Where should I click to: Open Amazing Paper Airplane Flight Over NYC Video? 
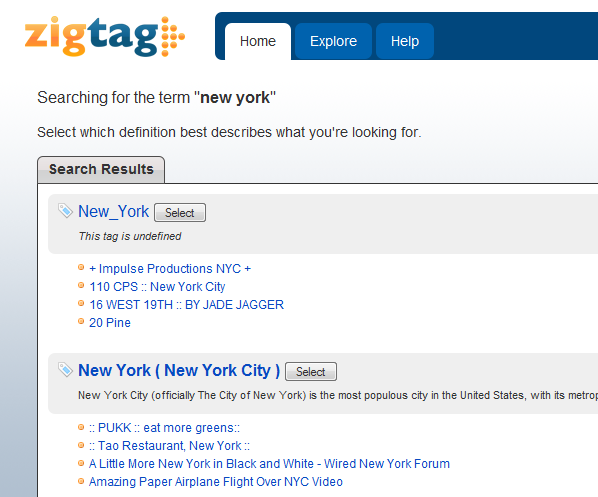pos(216,482)
